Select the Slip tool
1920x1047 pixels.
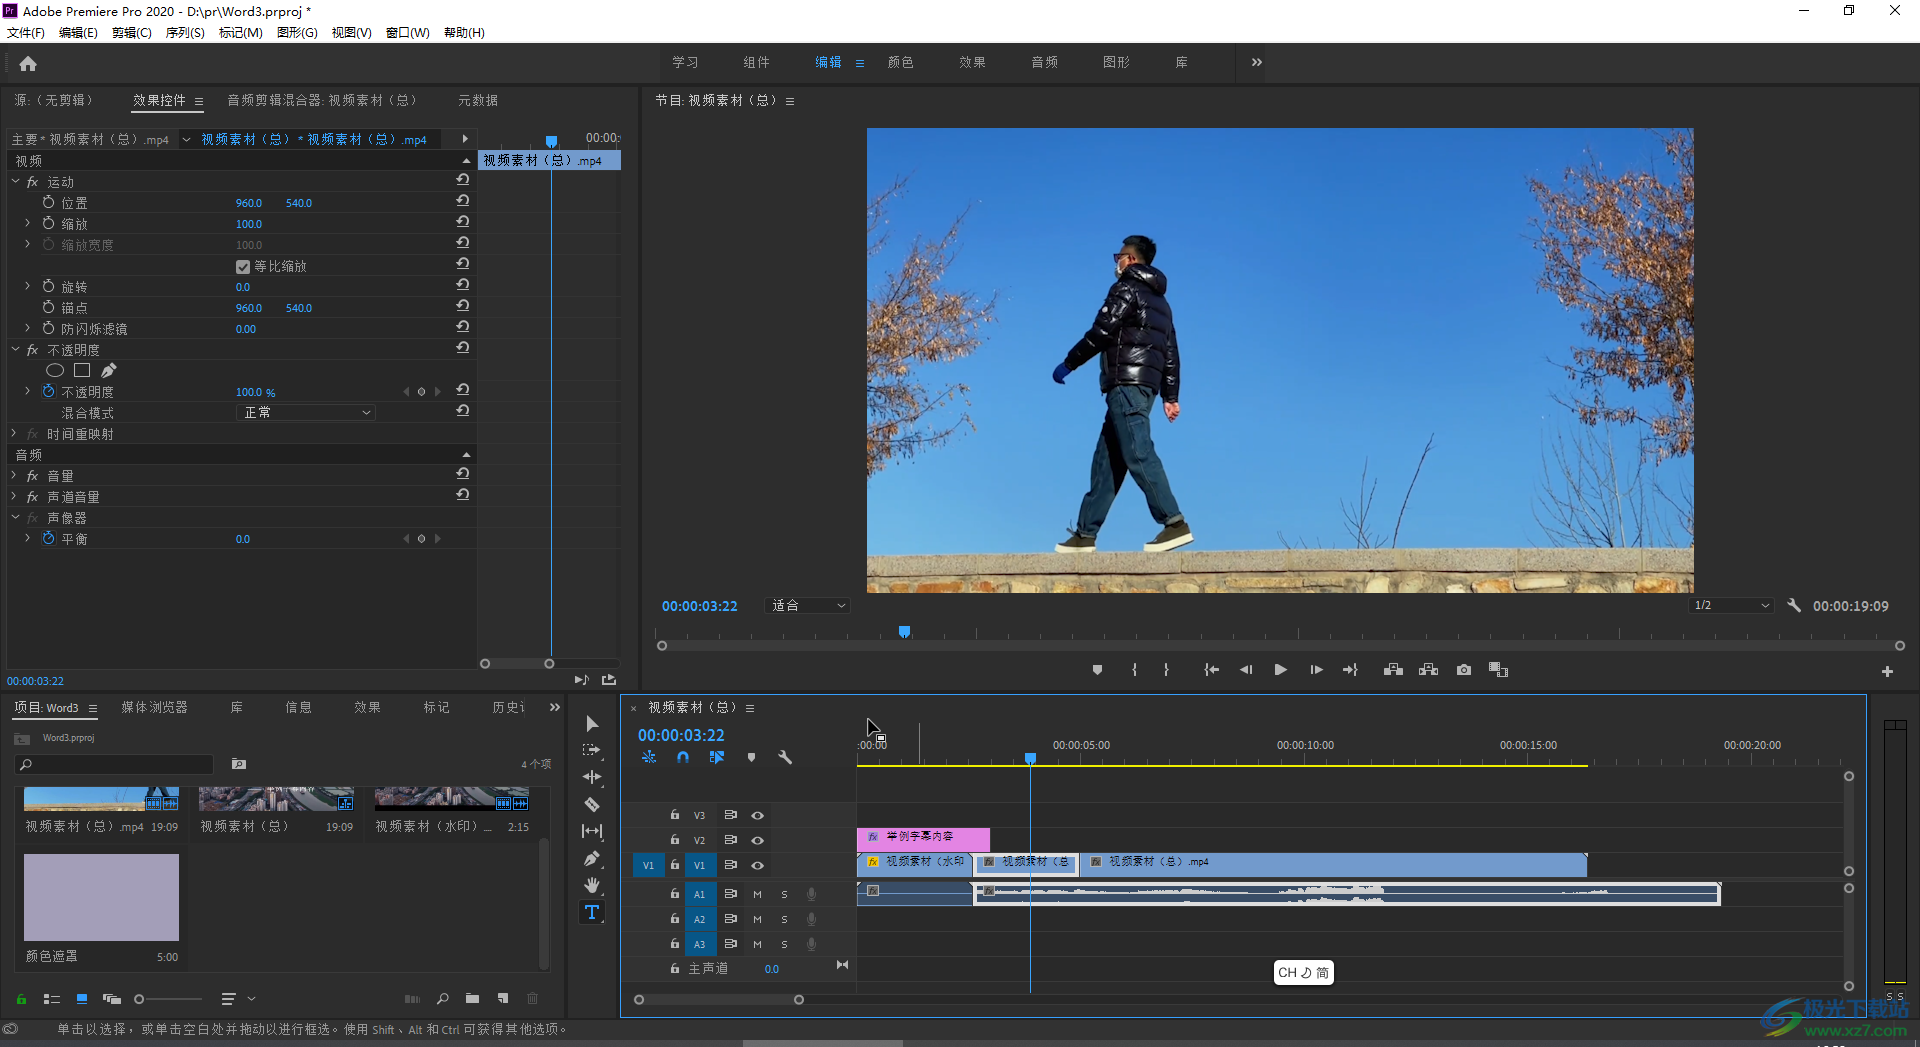pos(592,831)
